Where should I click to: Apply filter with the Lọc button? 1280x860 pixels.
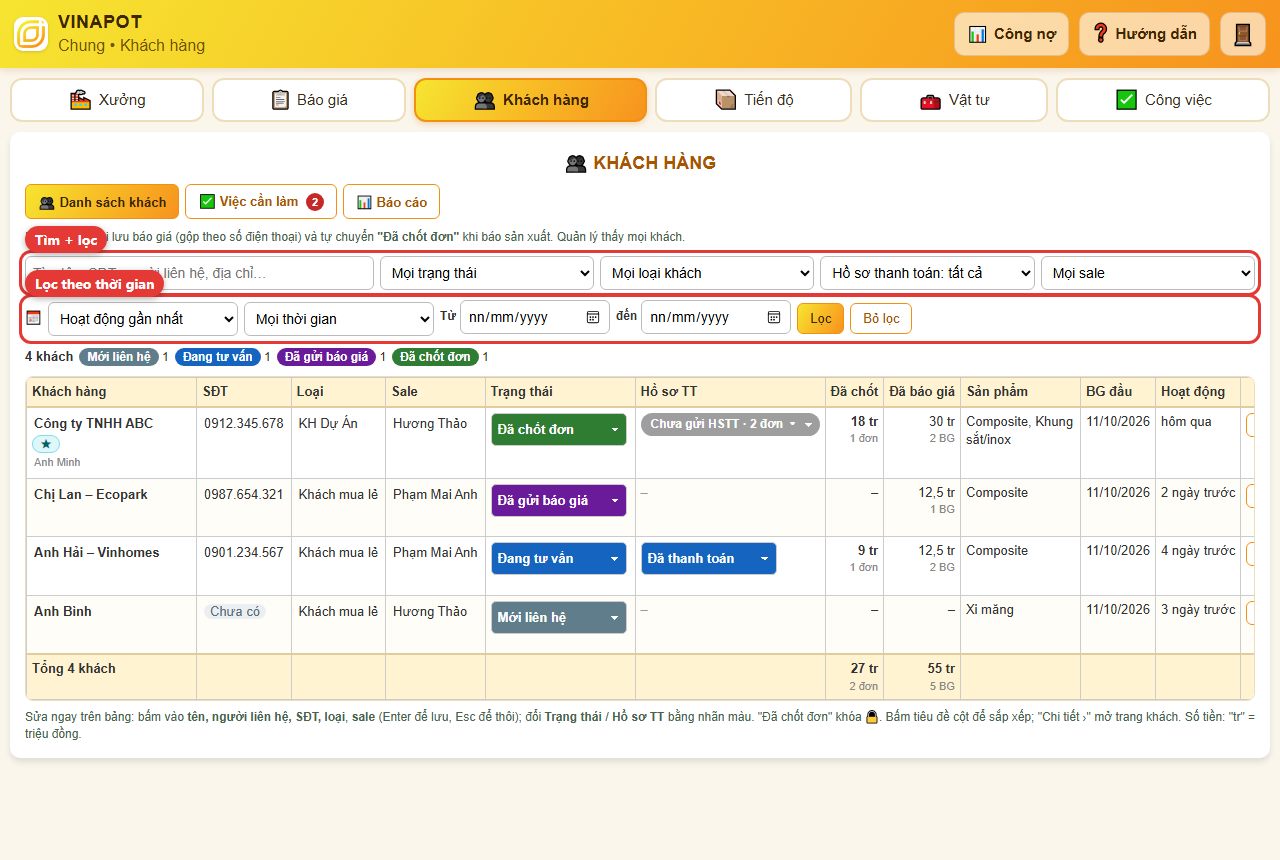[820, 318]
